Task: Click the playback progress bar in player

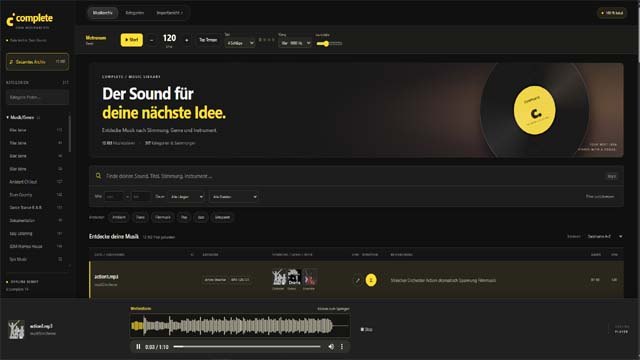Action: click(247, 347)
